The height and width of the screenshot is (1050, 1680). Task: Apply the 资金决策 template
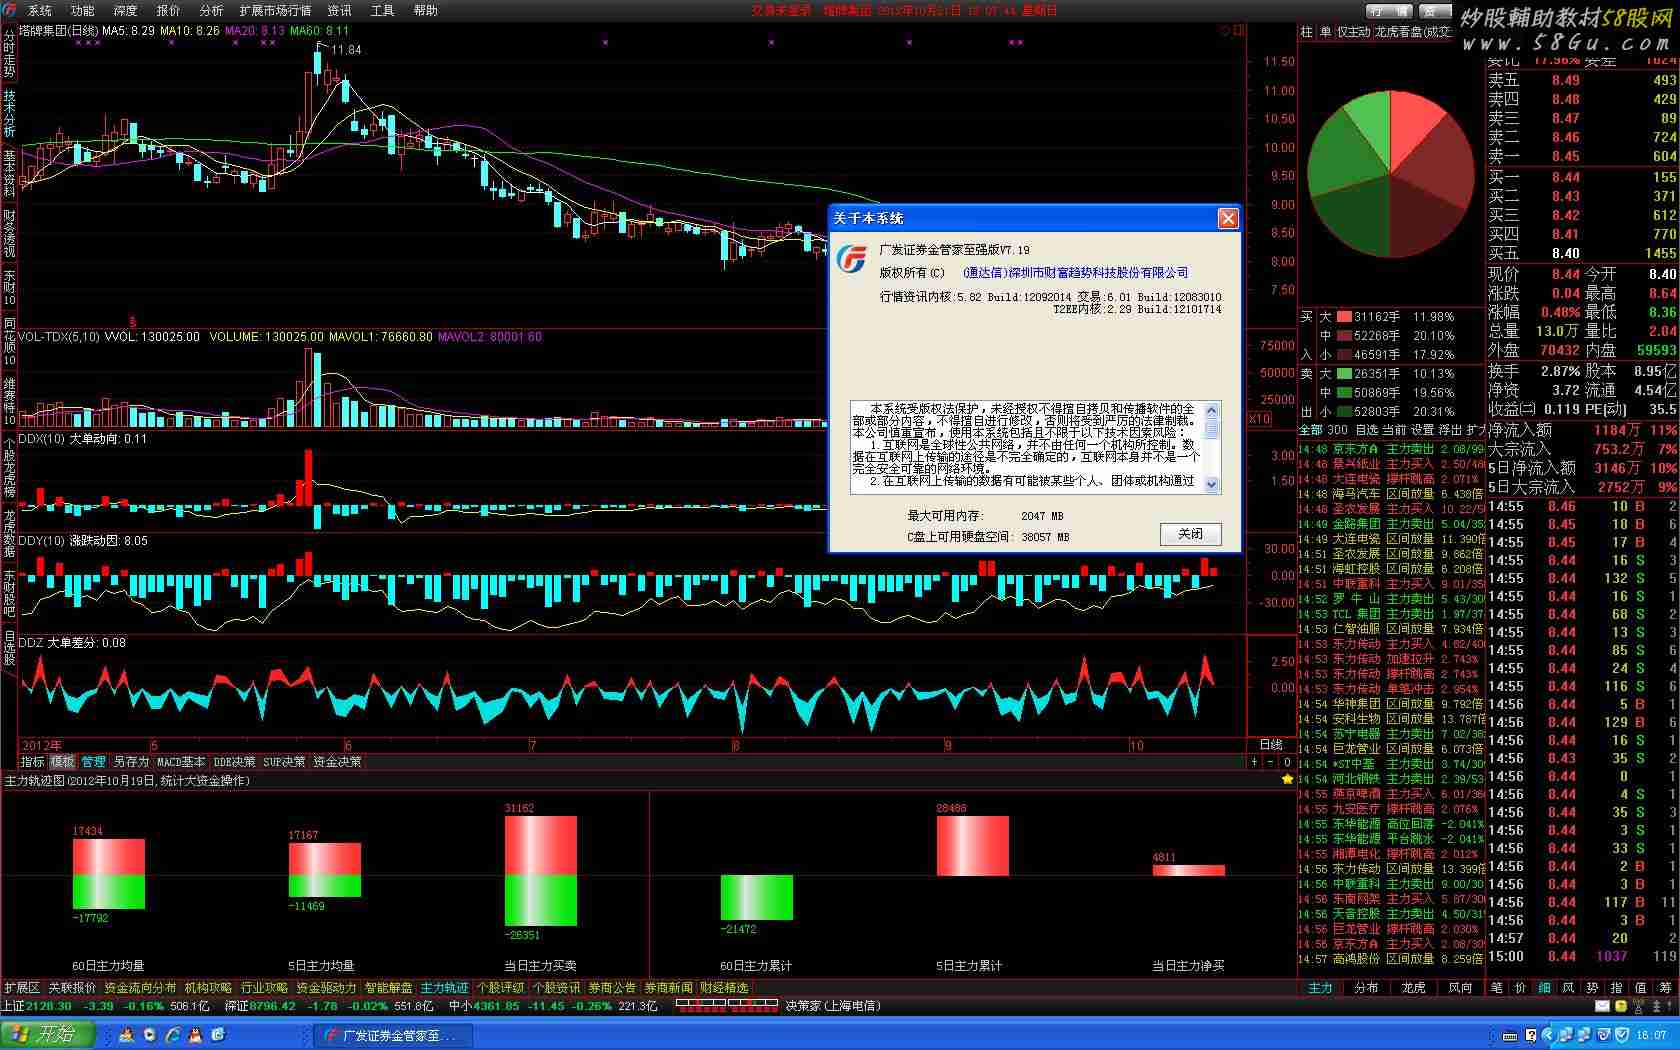[x=337, y=762]
